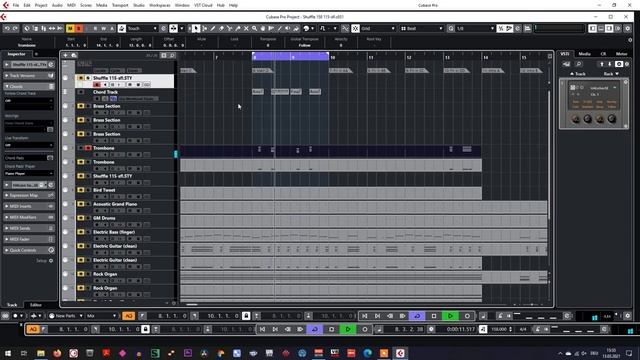
Task: Select the Draw pencil tool
Action: pyautogui.click(x=213, y=28)
